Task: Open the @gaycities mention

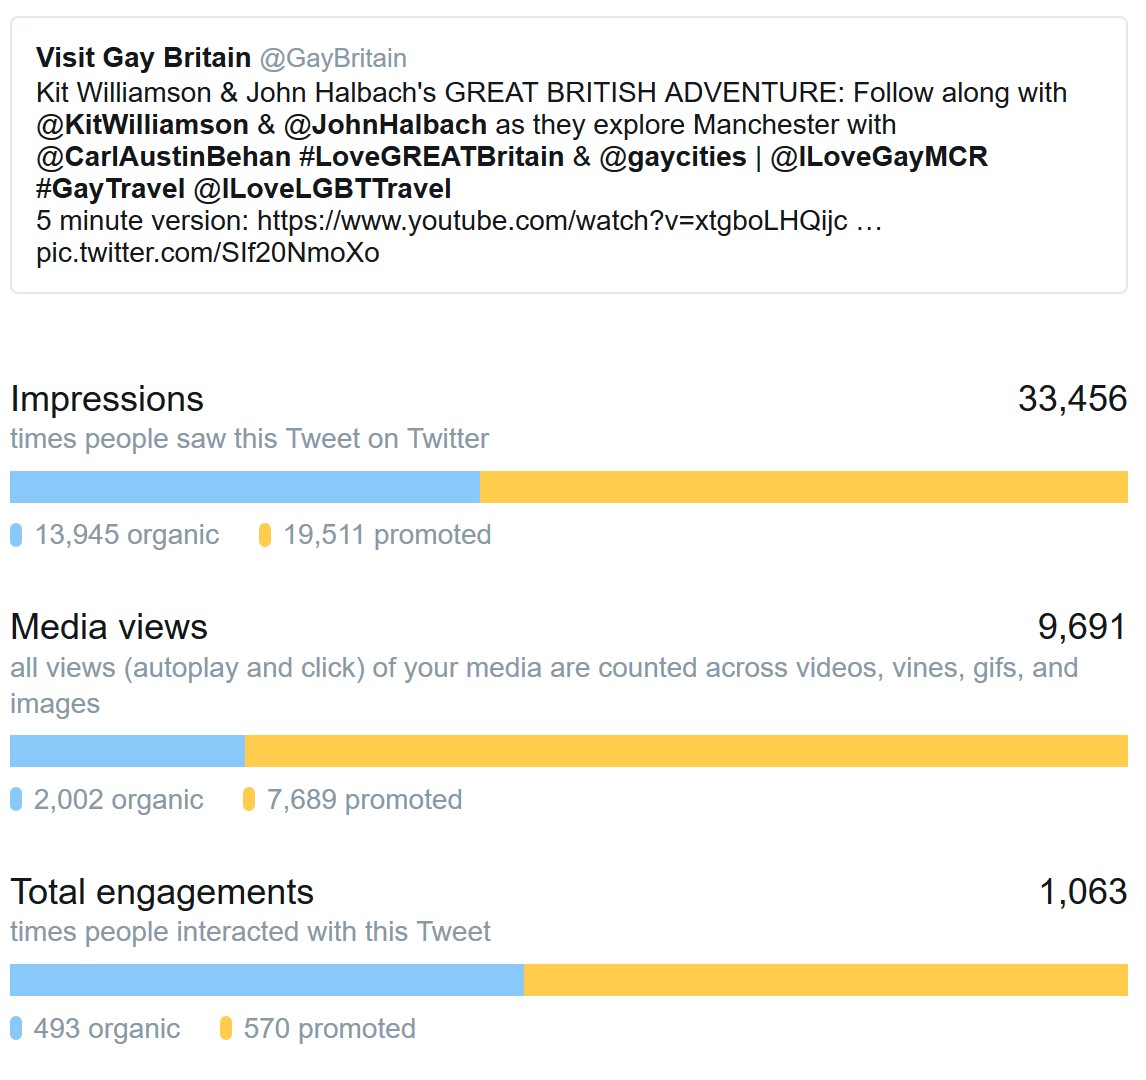Action: [672, 157]
